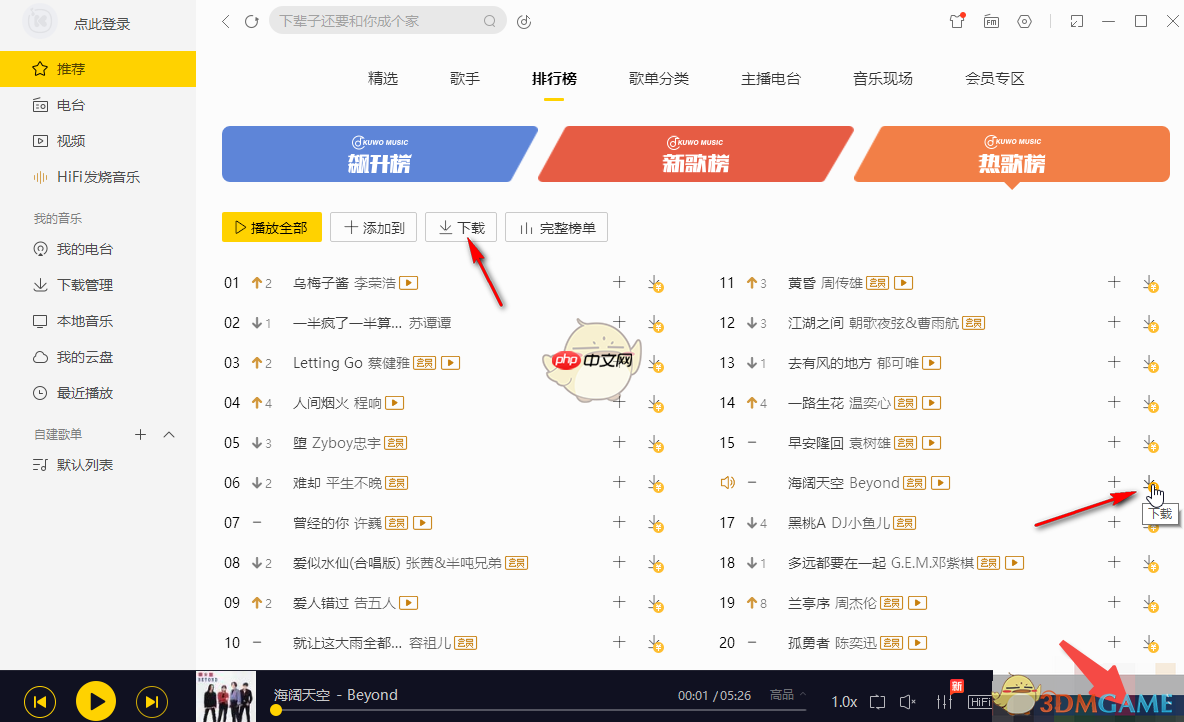Switch to the 歌单分类 tab

tap(659, 78)
